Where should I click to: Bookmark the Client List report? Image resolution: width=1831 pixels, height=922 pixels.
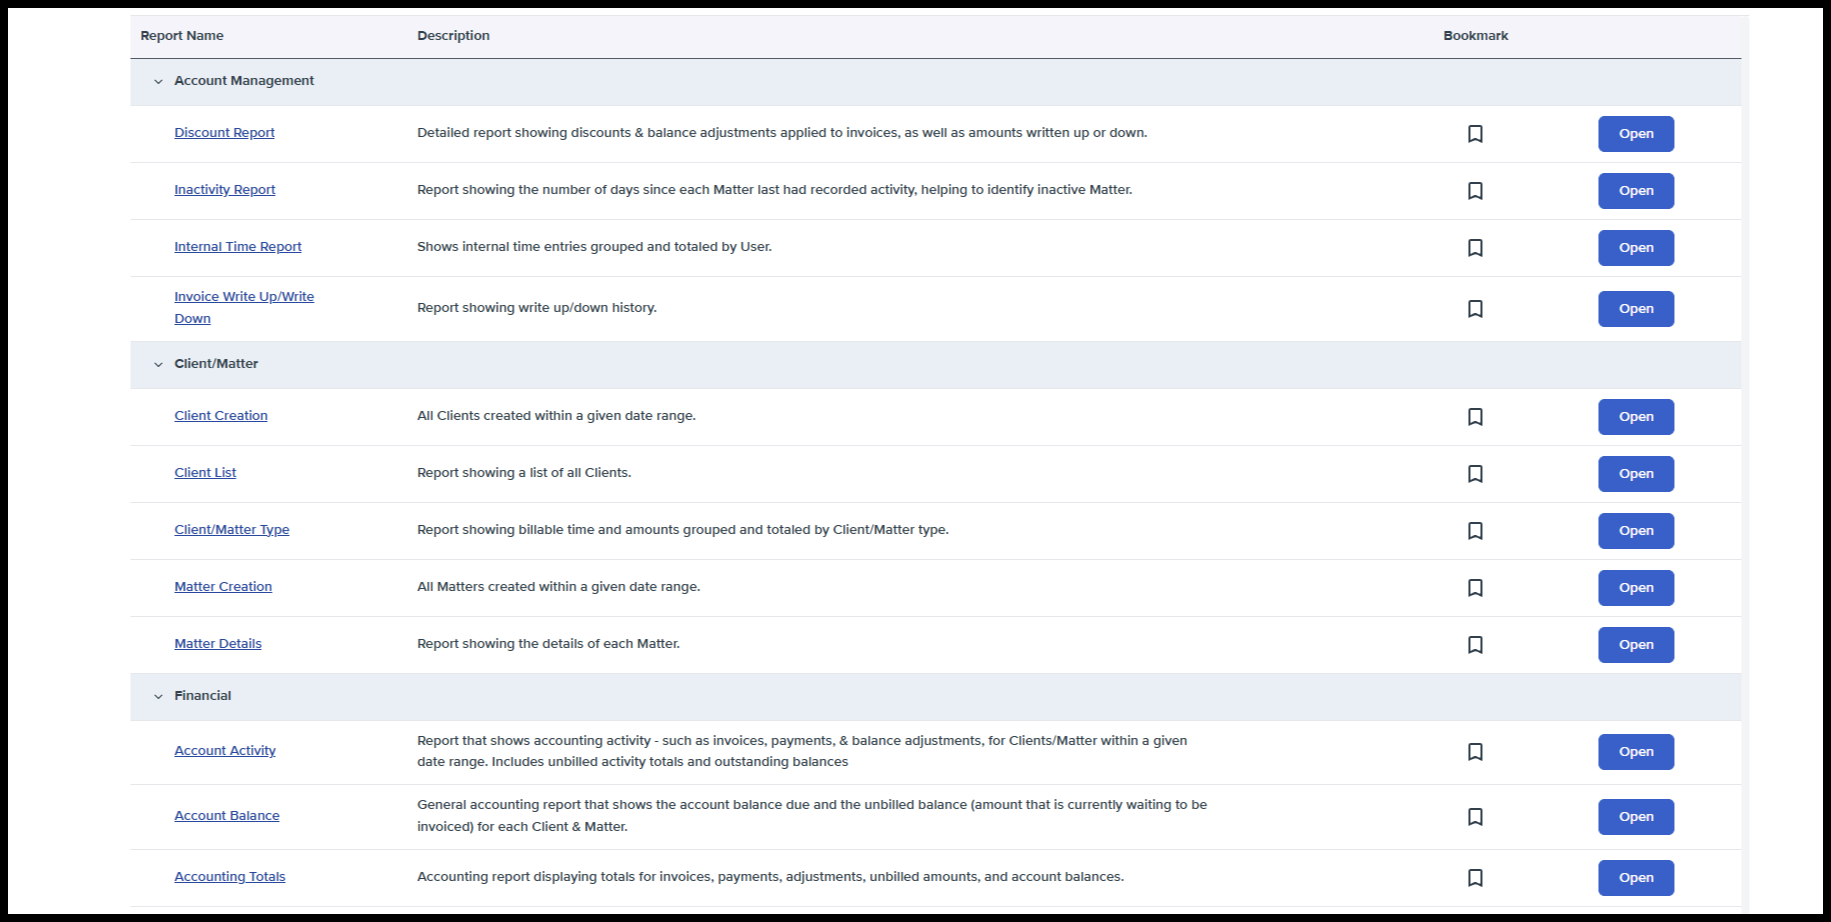[1475, 474]
